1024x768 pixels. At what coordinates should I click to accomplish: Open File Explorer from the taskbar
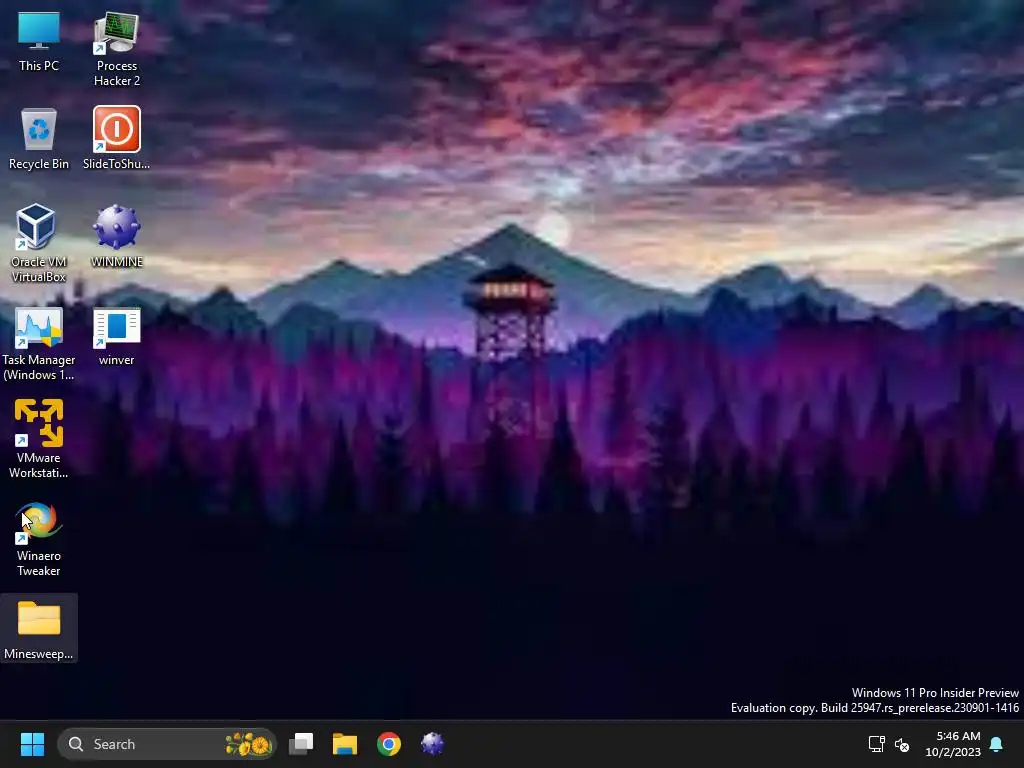[x=345, y=744]
